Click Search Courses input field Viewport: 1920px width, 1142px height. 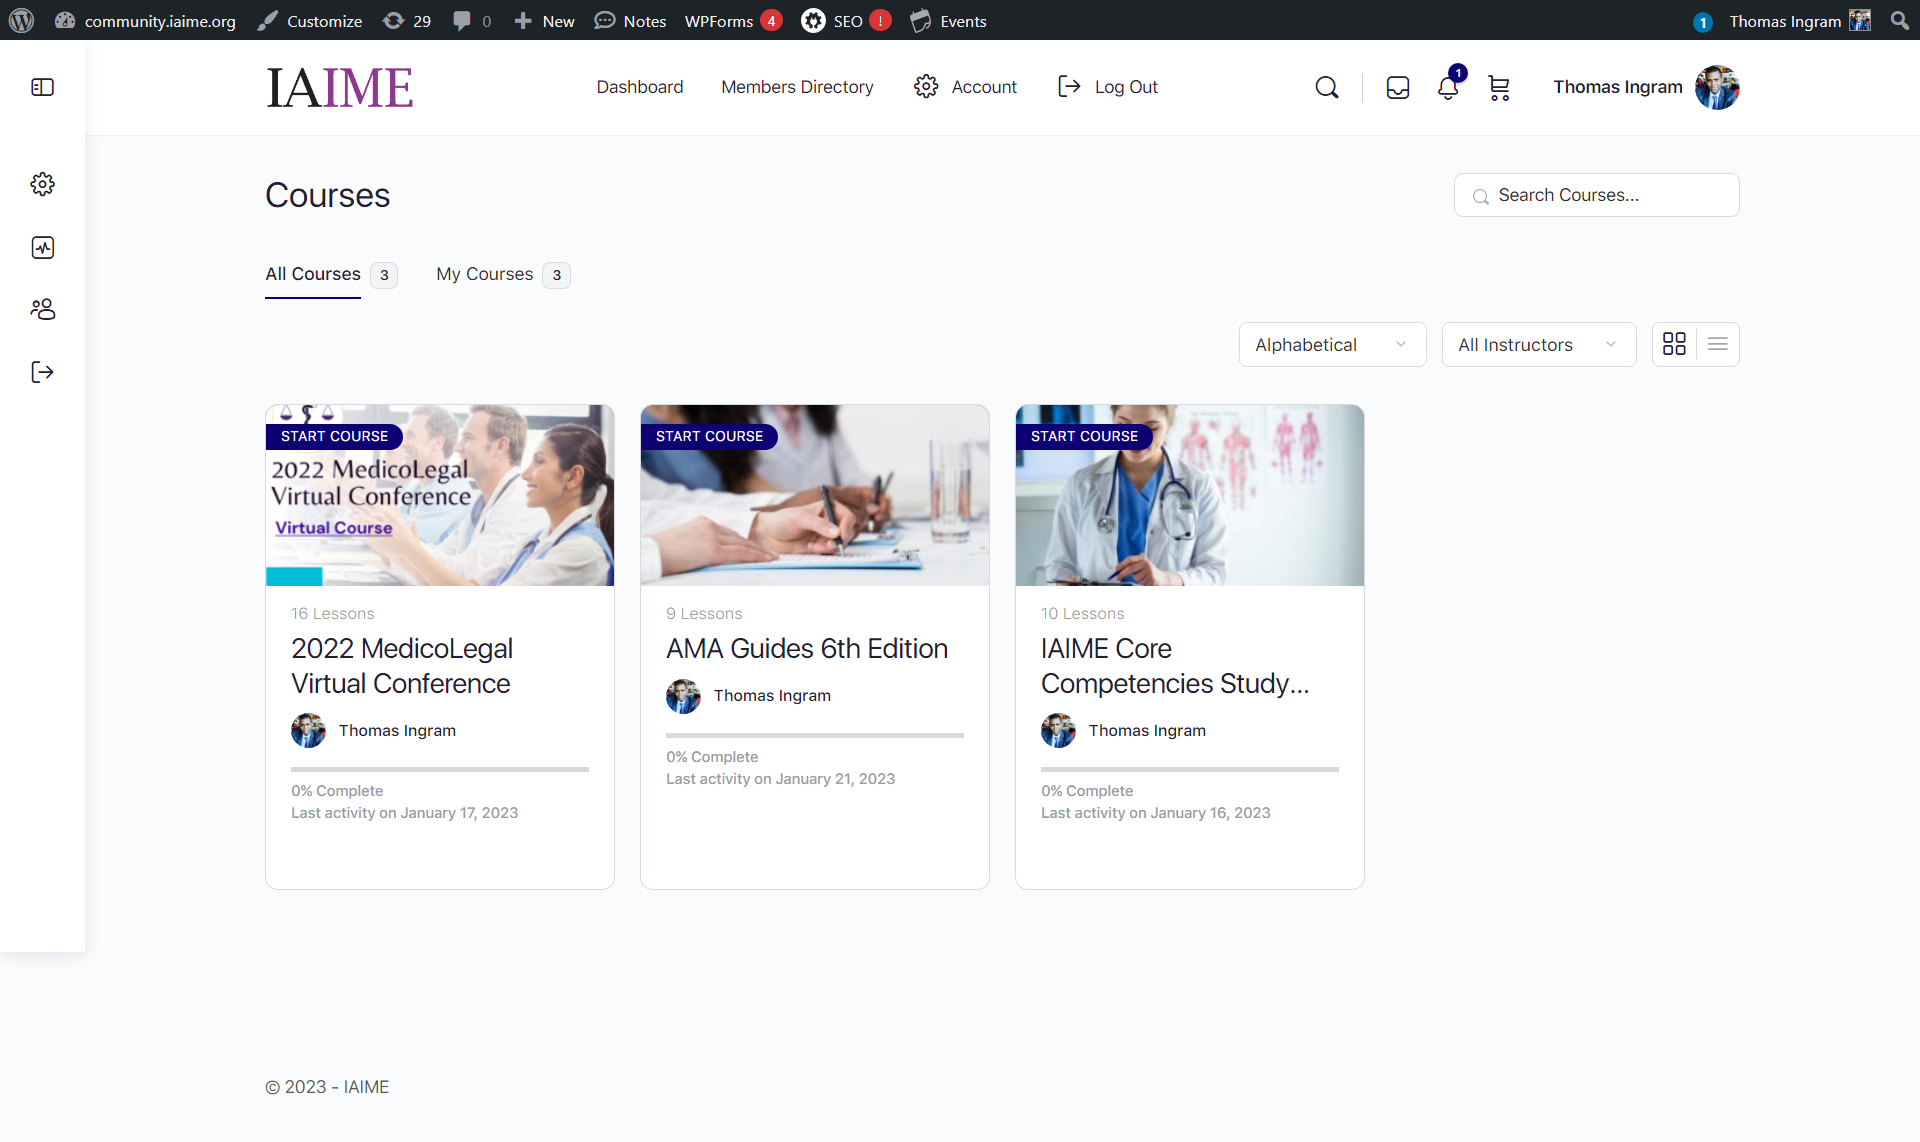click(1596, 195)
